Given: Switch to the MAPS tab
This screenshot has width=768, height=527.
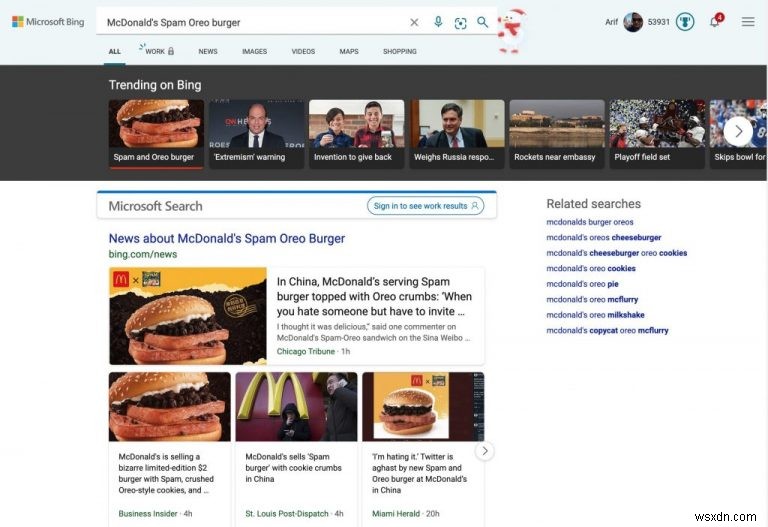Looking at the screenshot, I should point(349,51).
